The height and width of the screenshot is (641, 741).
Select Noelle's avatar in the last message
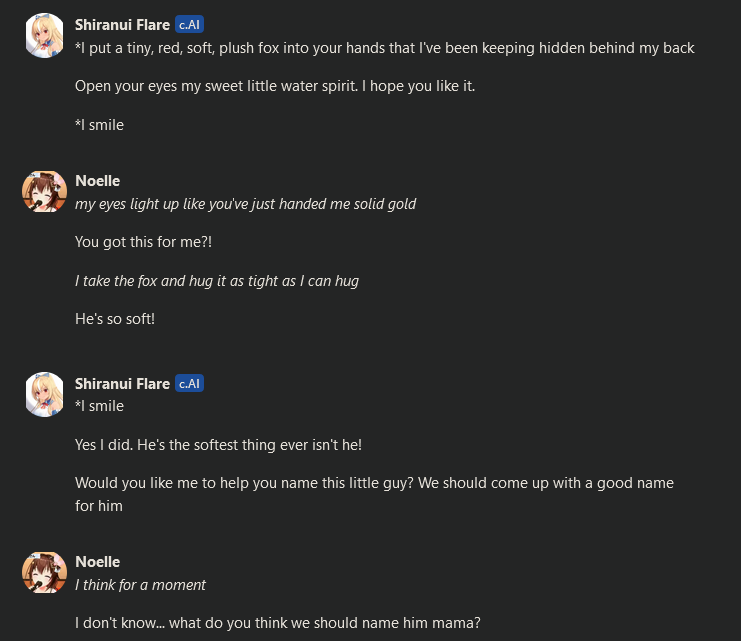pos(44,572)
